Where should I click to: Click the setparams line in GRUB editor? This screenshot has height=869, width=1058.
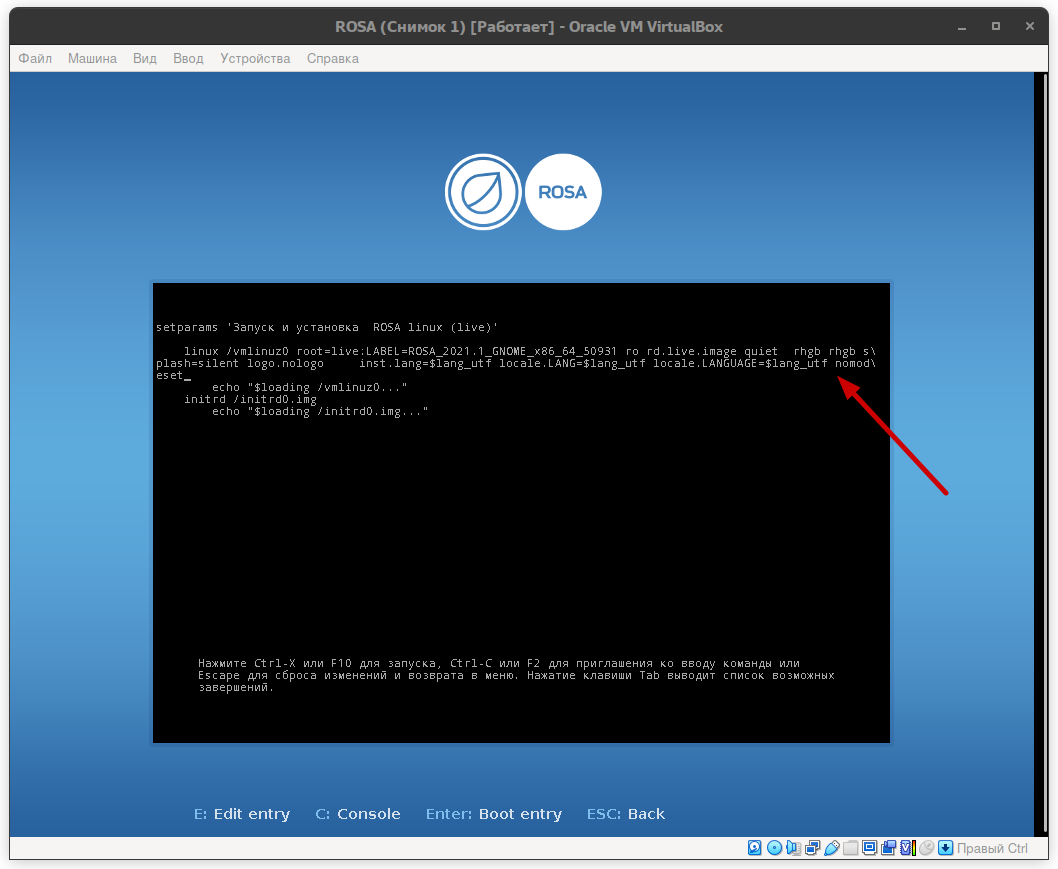(327, 327)
